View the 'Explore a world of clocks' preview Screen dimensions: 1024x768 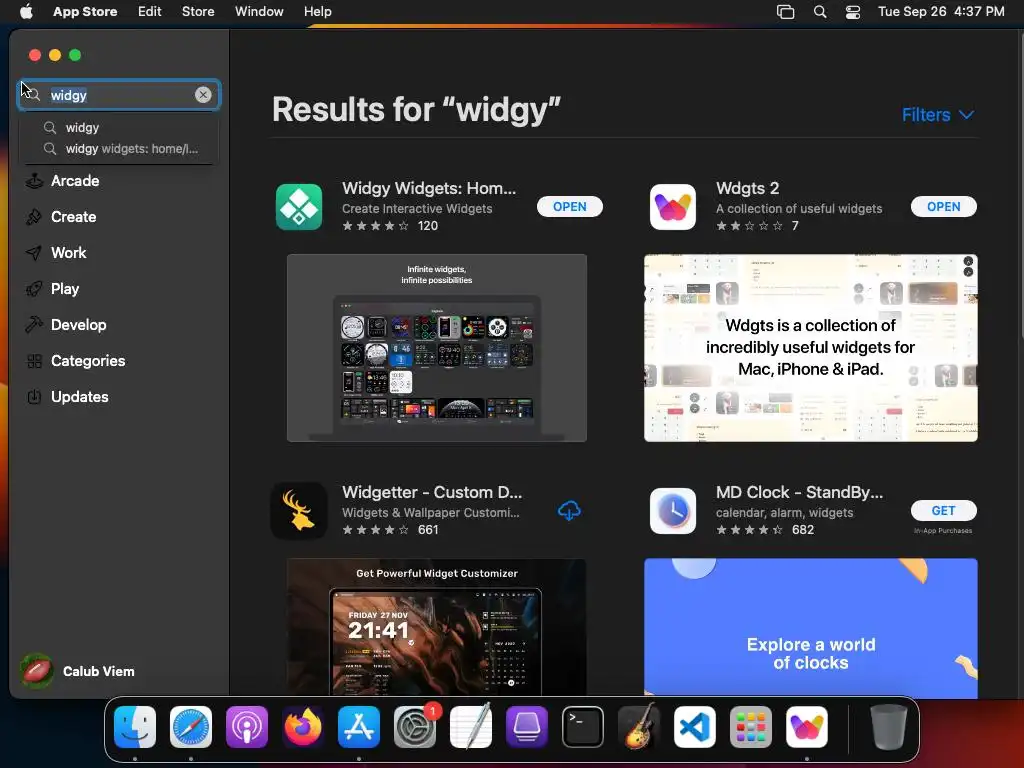point(810,627)
